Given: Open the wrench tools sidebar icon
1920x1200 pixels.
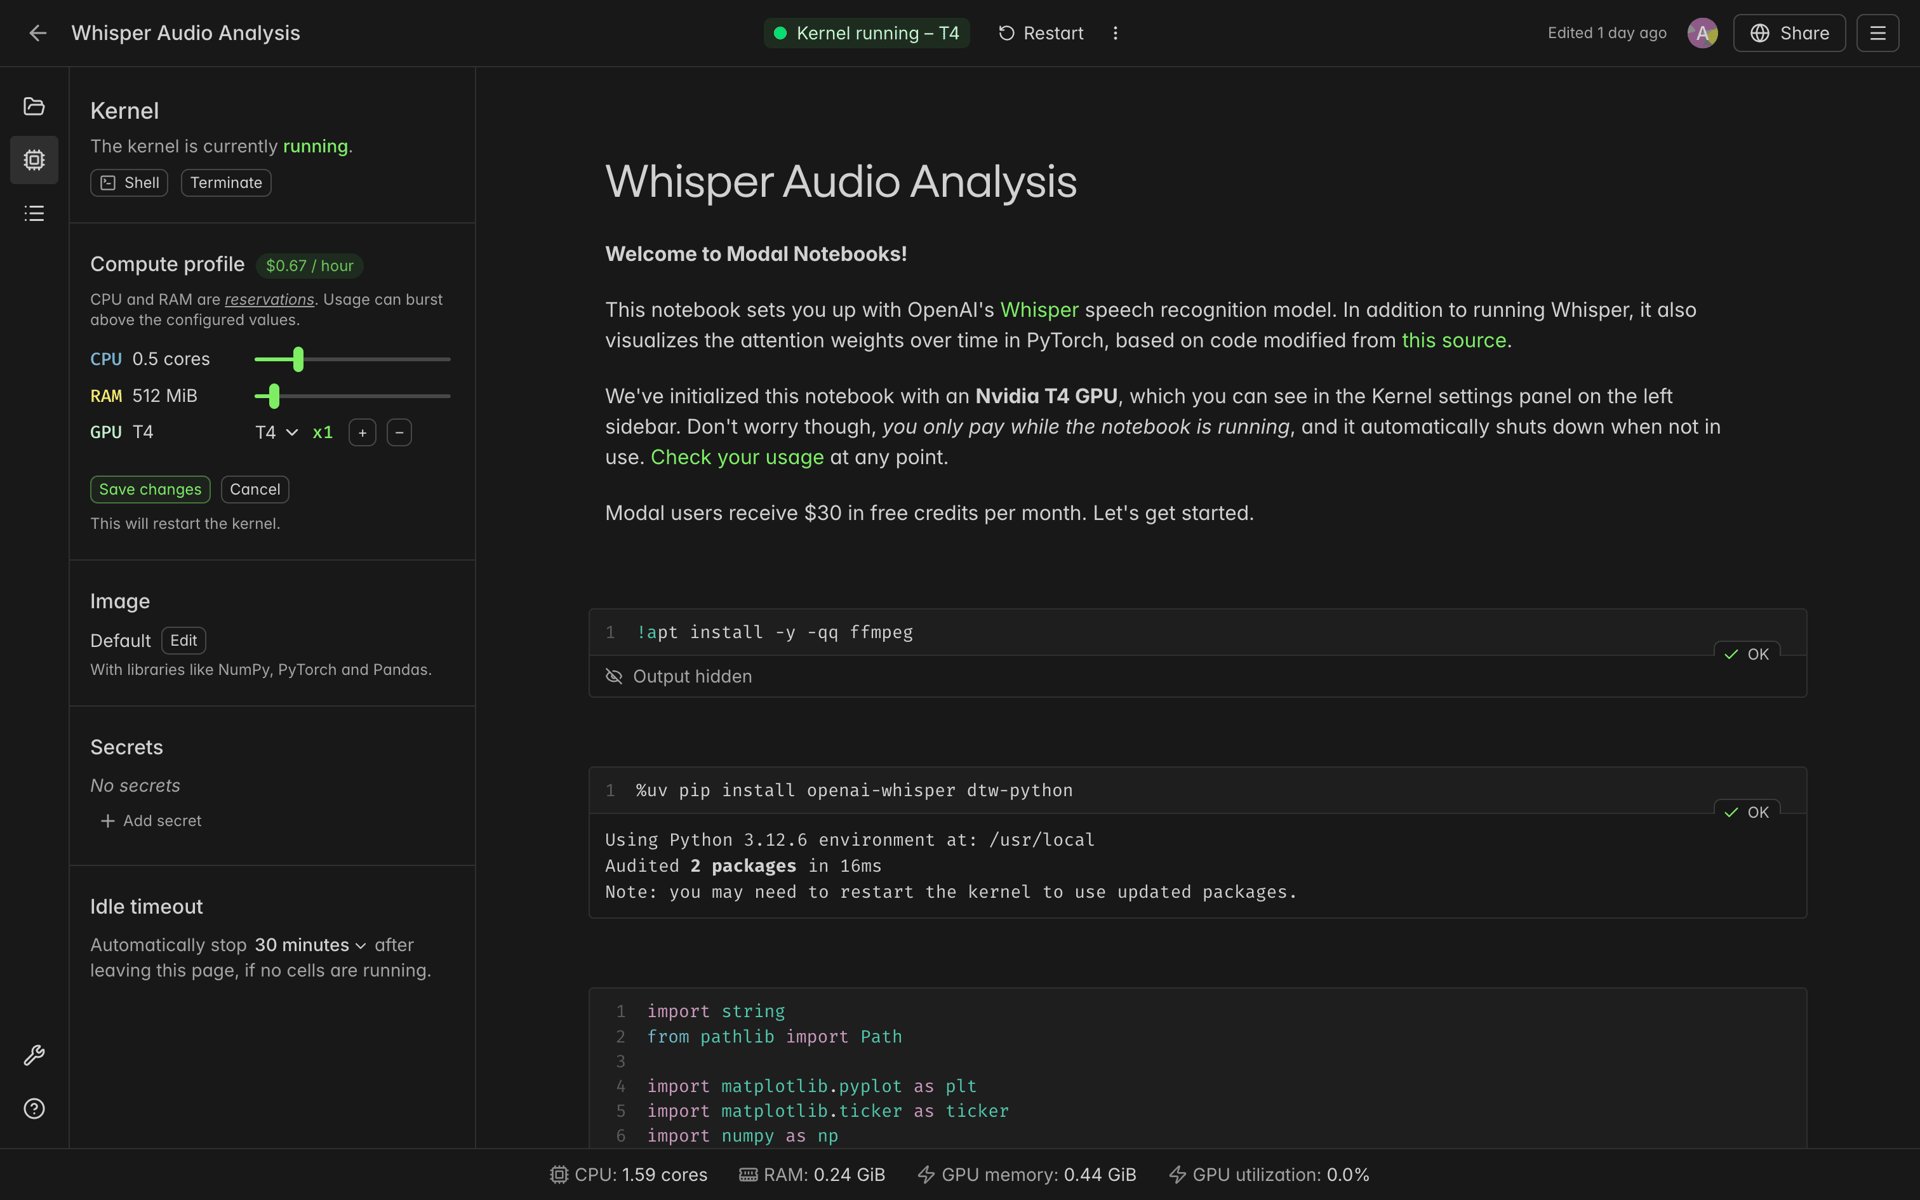Looking at the screenshot, I should point(34,1055).
